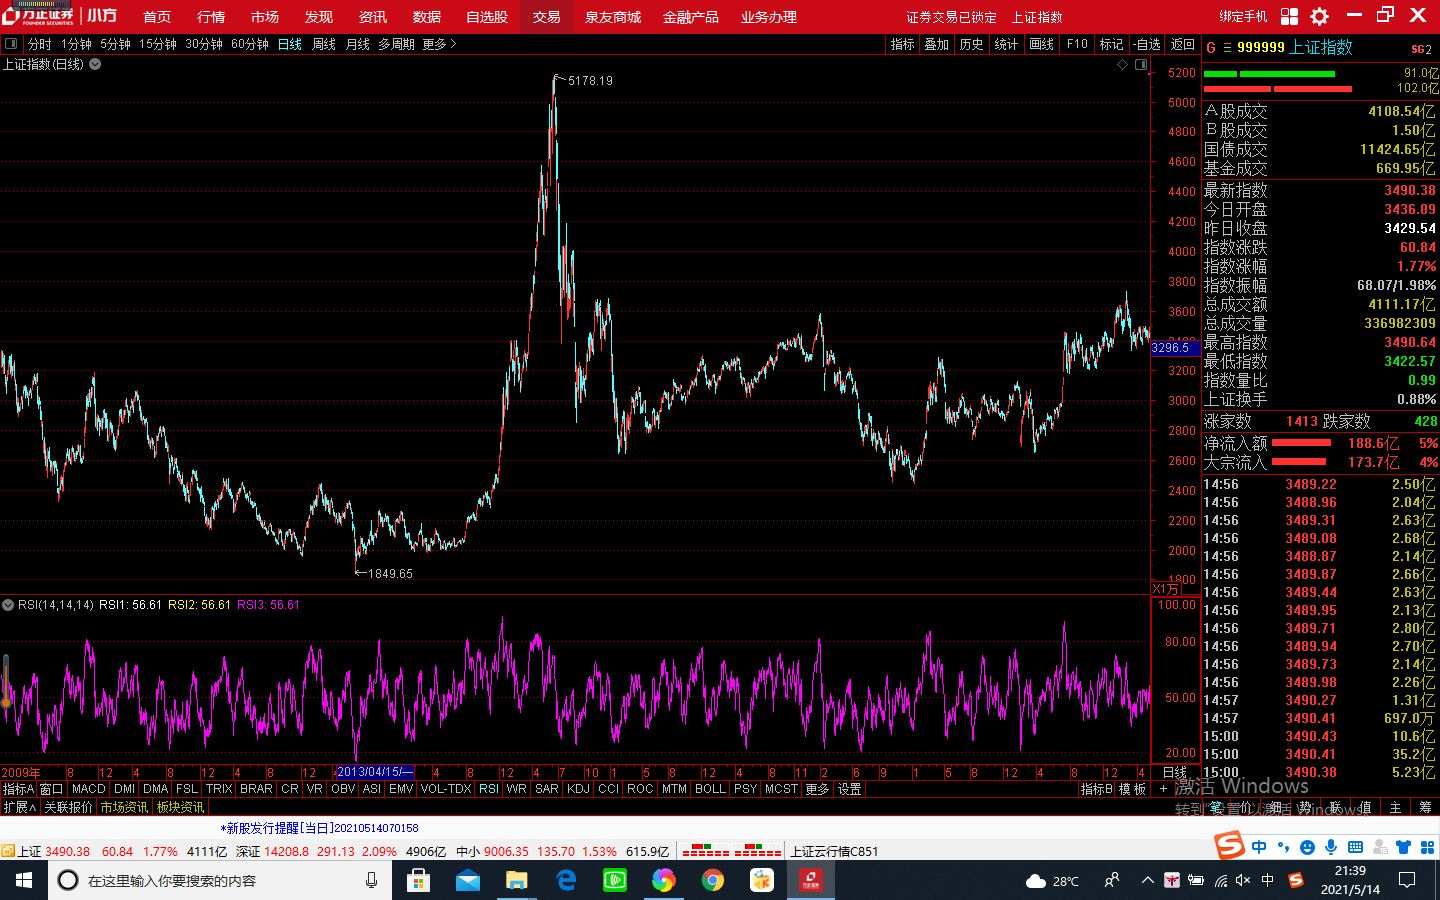Click the 2013/04/15 date marker on timeline
The height and width of the screenshot is (900, 1440).
point(374,772)
